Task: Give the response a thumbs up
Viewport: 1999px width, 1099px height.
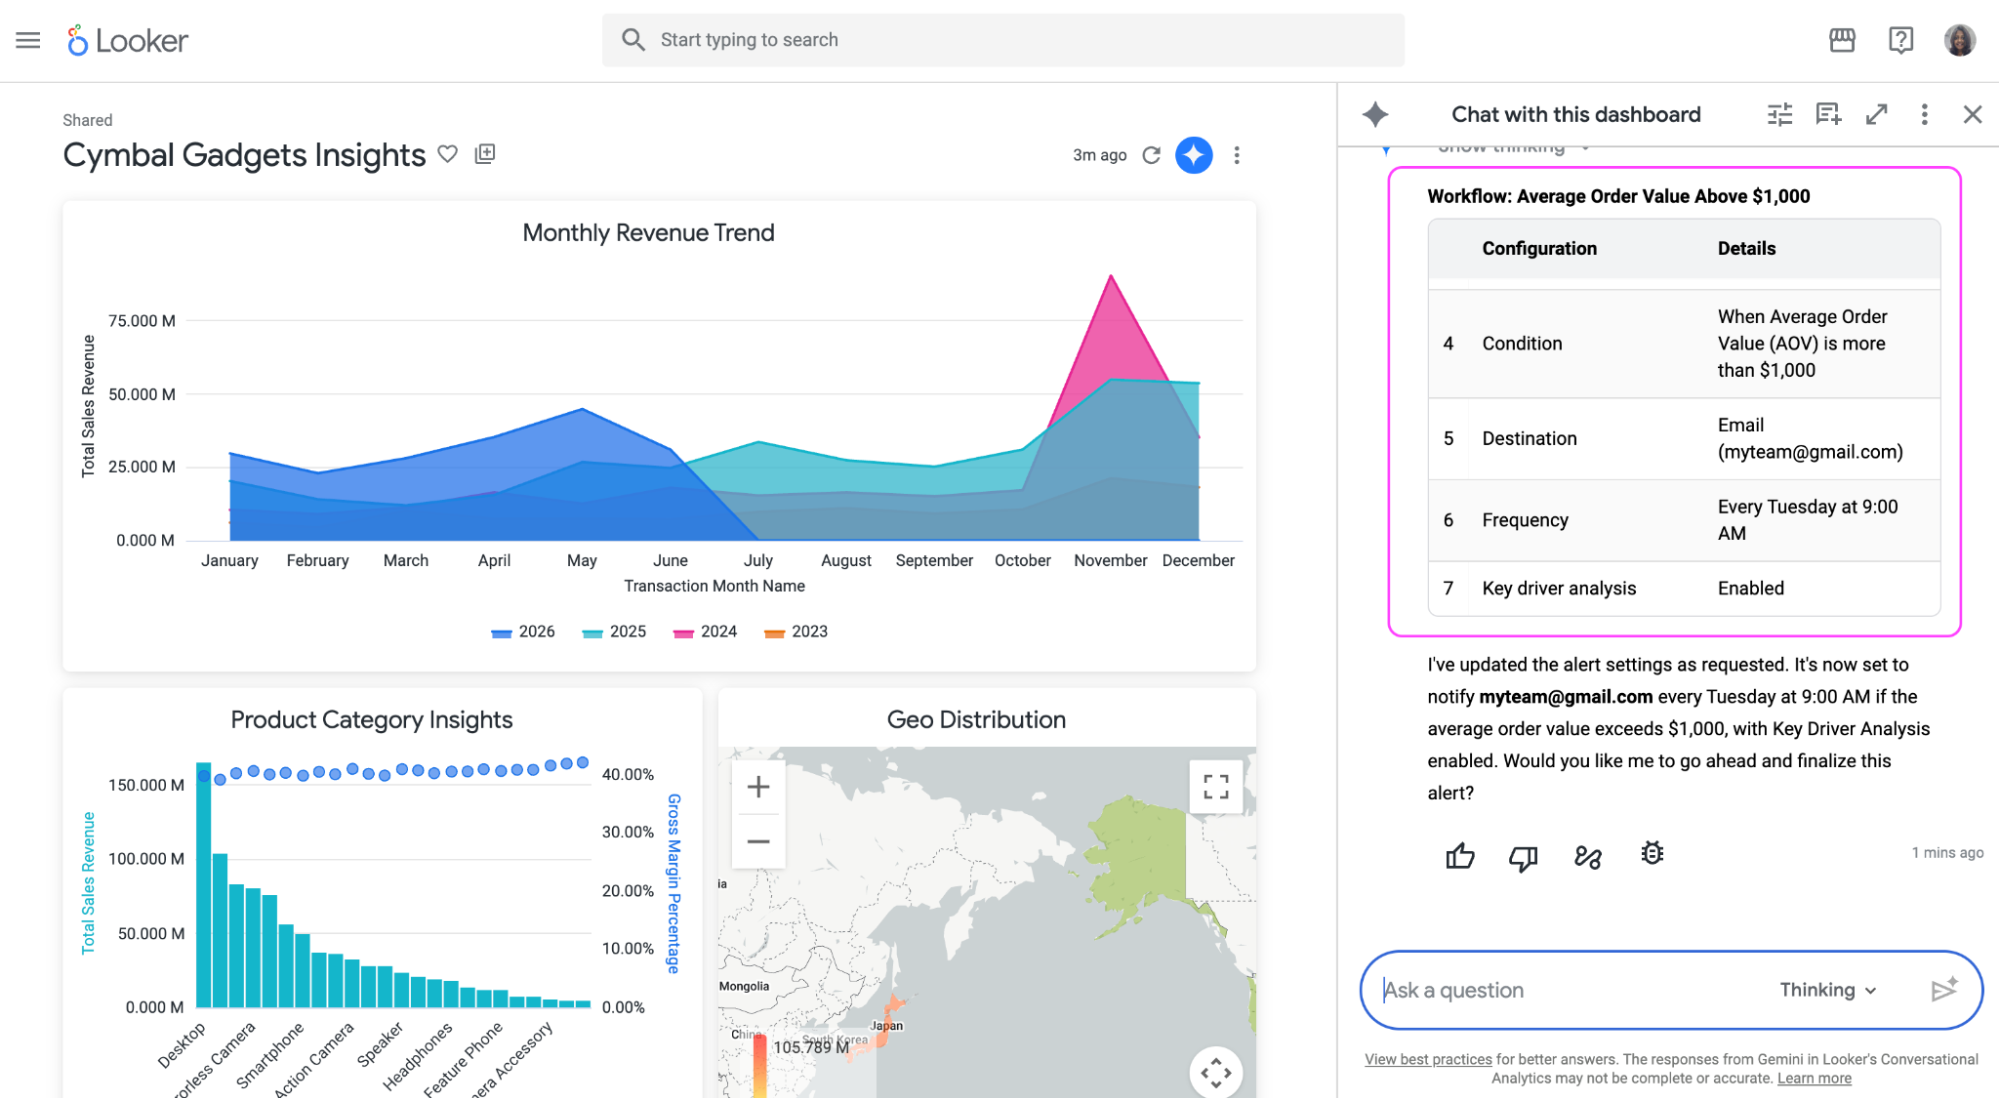Action: (x=1460, y=856)
